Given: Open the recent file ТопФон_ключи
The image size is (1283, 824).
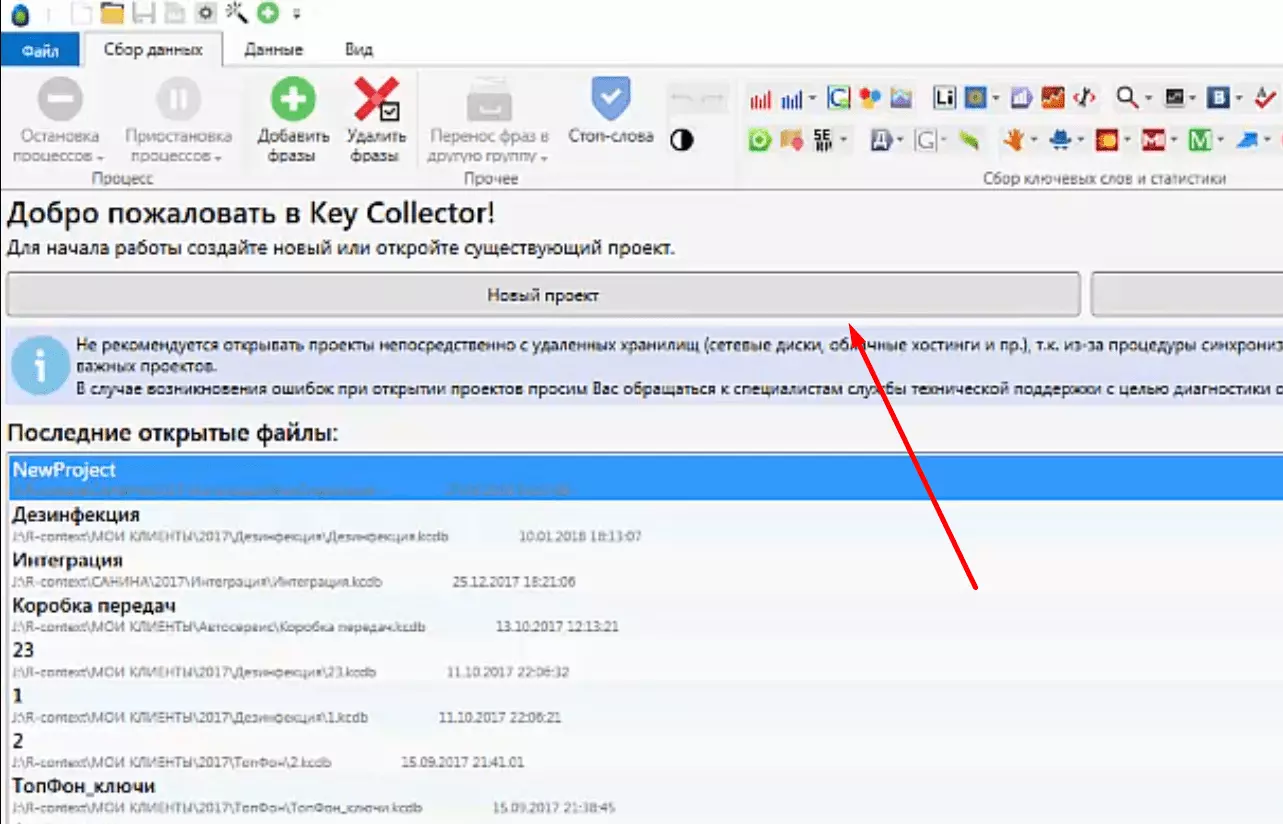Looking at the screenshot, I should [646, 795].
